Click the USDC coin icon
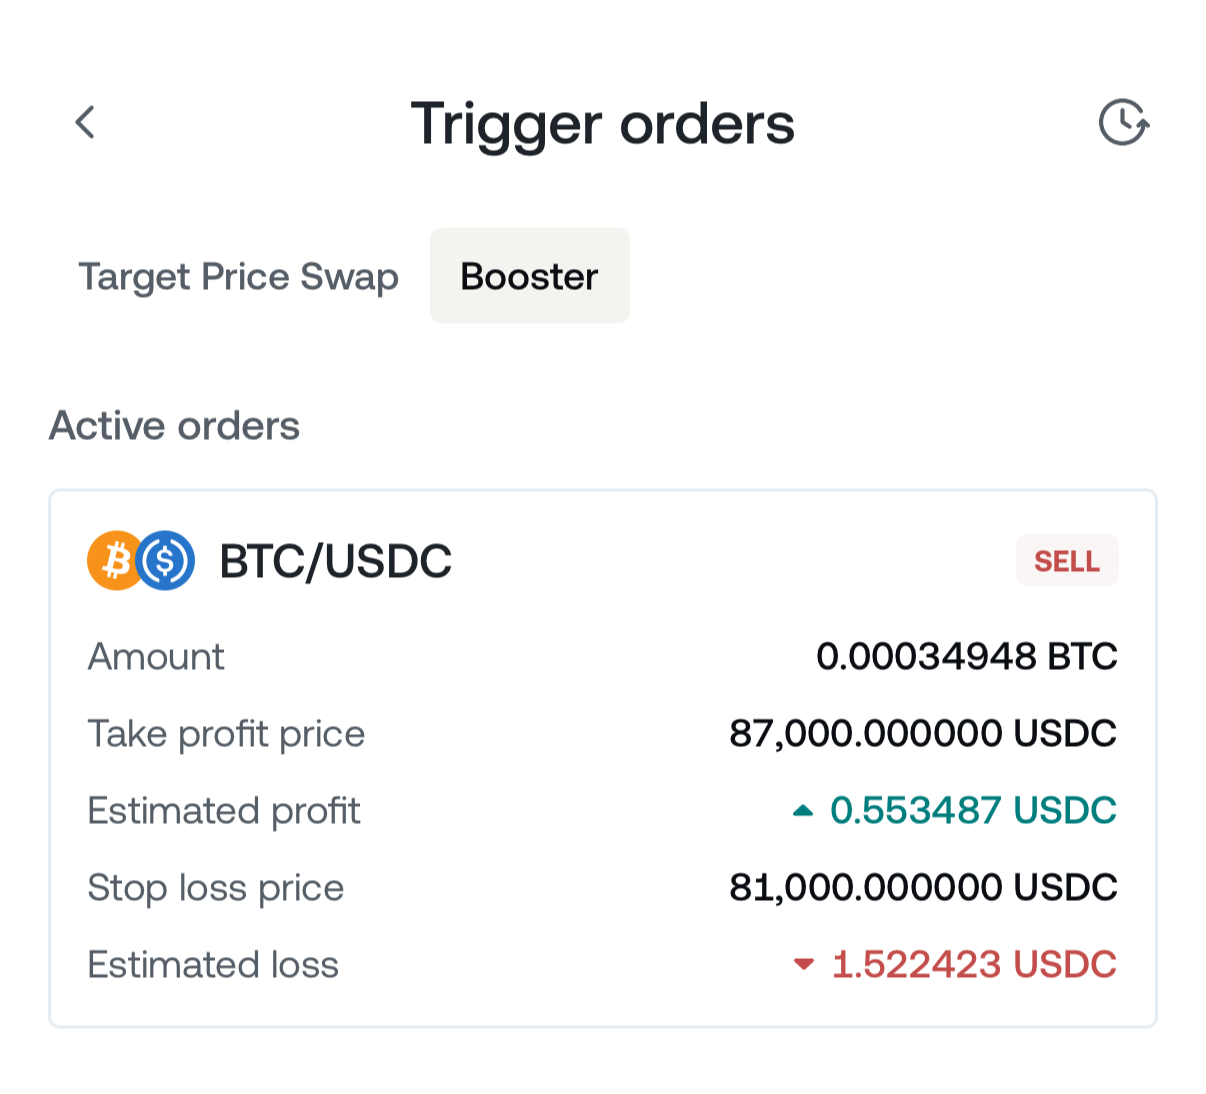Image resolution: width=1206 pixels, height=1094 pixels. 167,560
